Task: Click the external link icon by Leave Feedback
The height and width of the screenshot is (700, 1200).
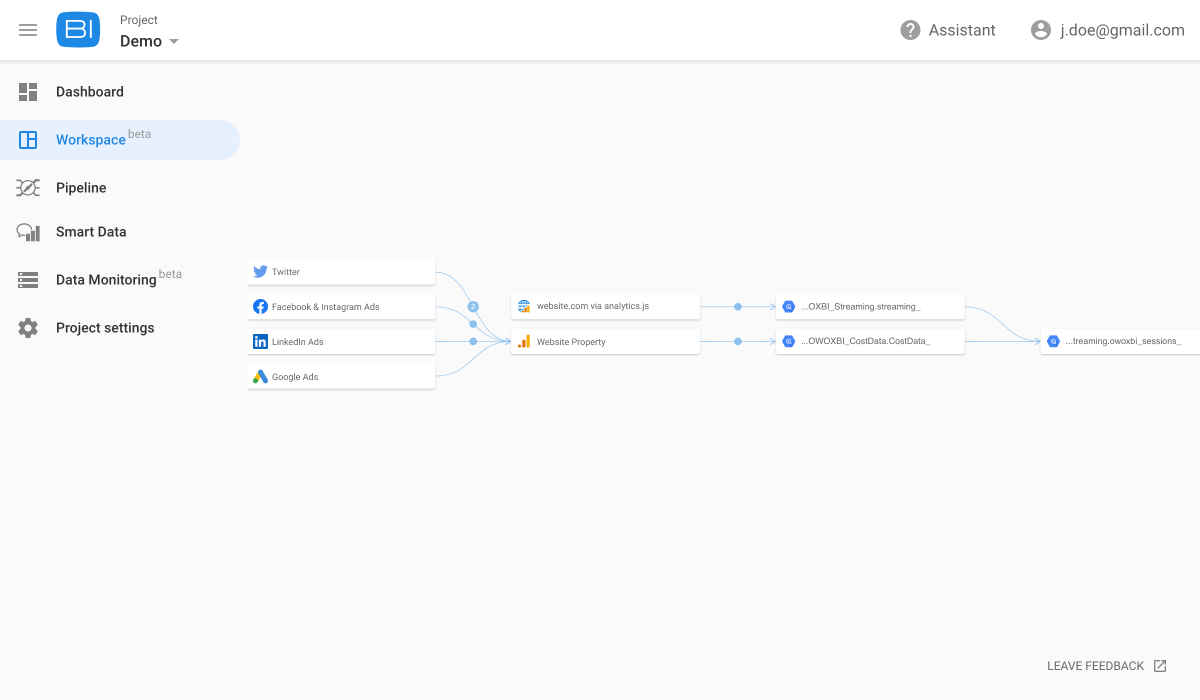Action: (1160, 666)
